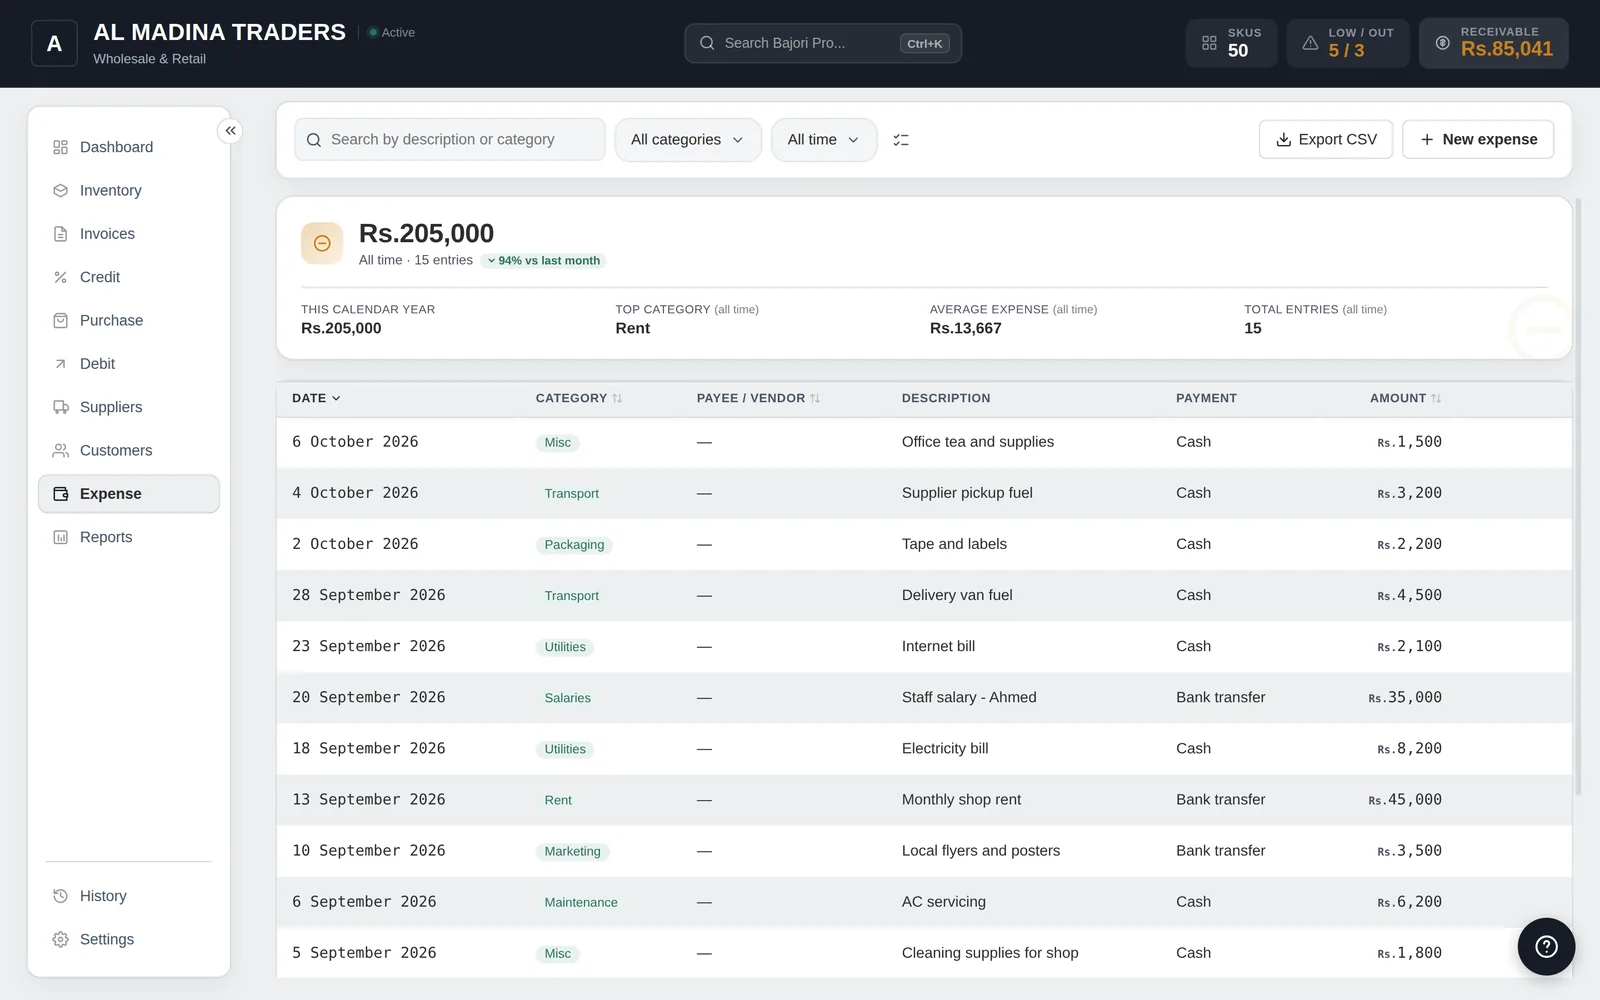Click the Electricity bill description
This screenshot has height=1000, width=1600.
[945, 748]
